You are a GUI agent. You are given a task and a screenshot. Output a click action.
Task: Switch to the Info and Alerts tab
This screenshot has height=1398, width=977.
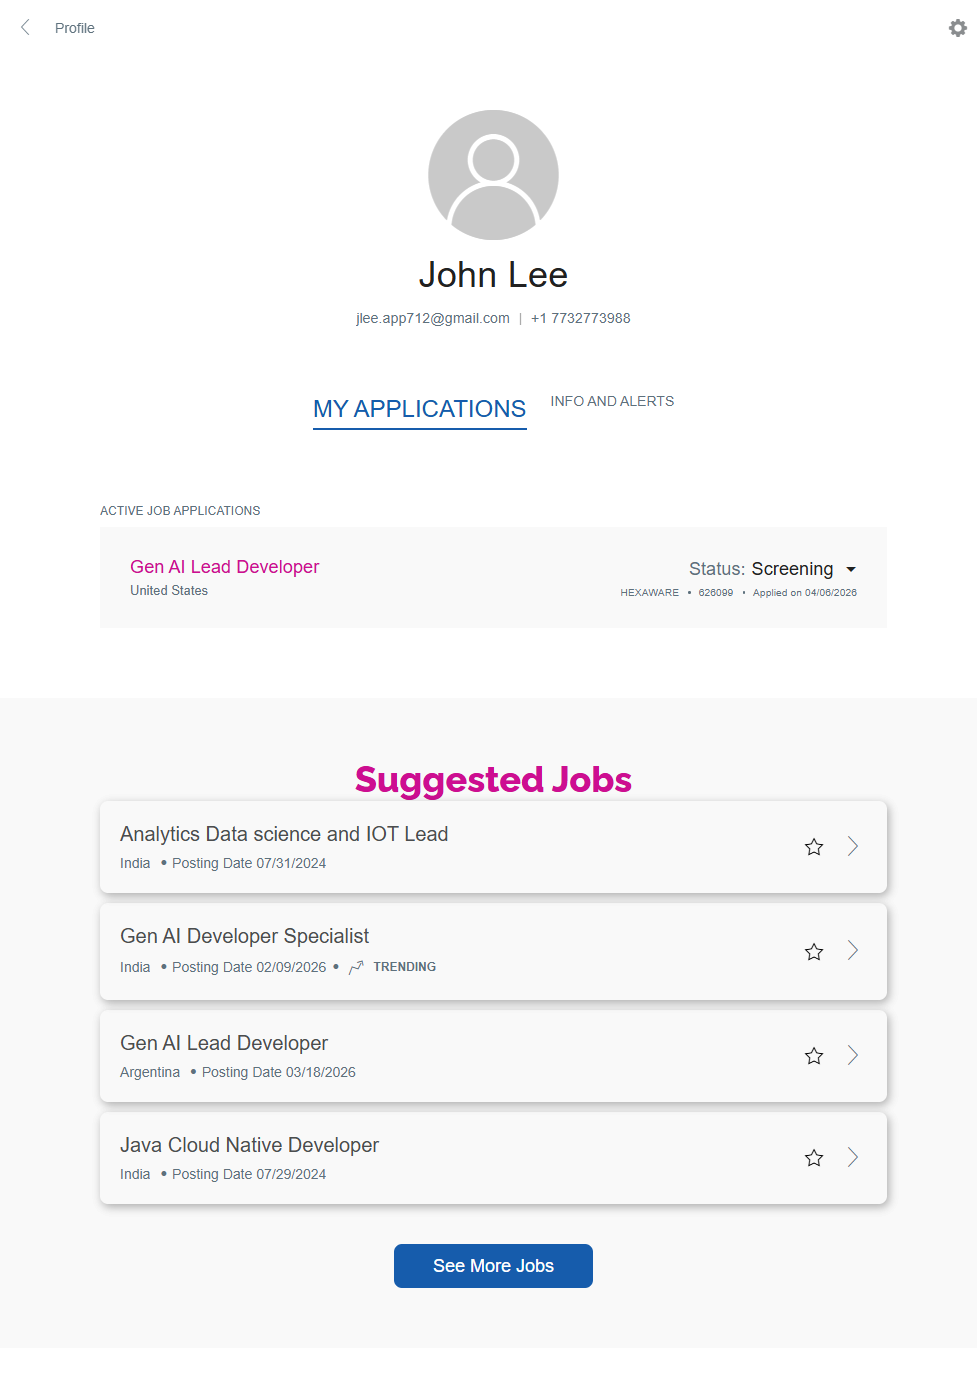[612, 401]
